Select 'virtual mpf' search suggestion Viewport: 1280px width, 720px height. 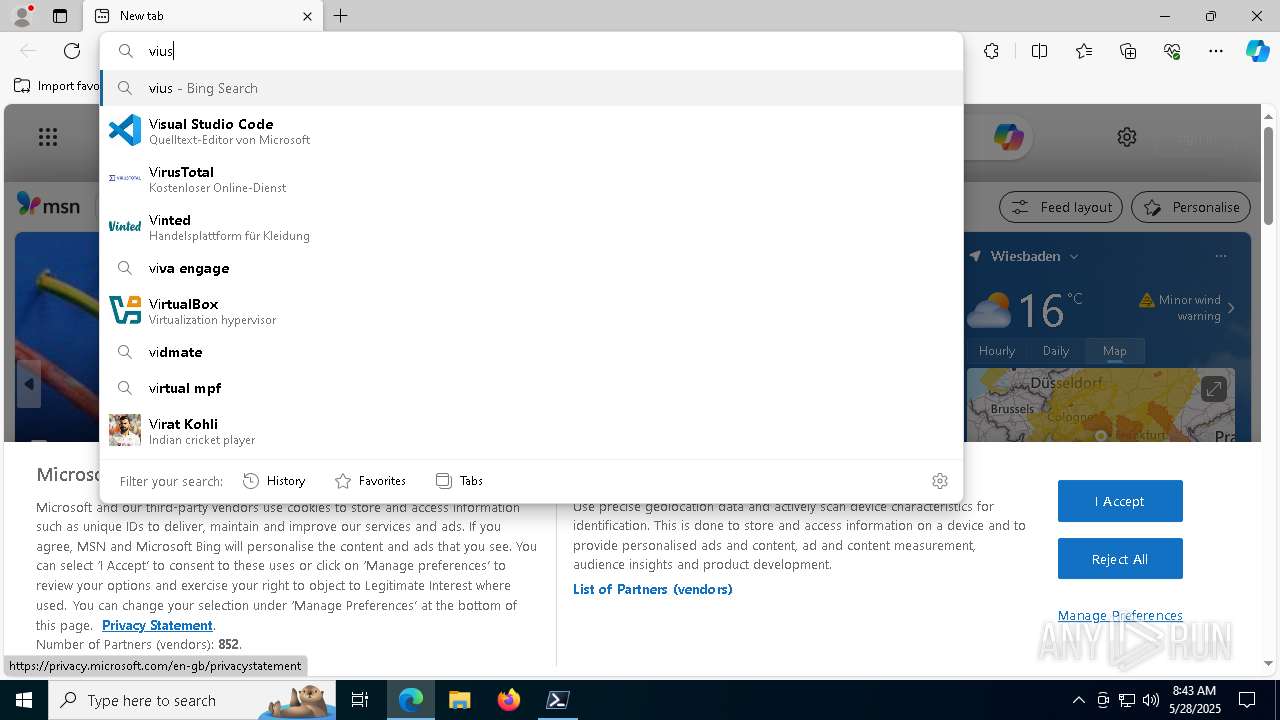tap(531, 388)
